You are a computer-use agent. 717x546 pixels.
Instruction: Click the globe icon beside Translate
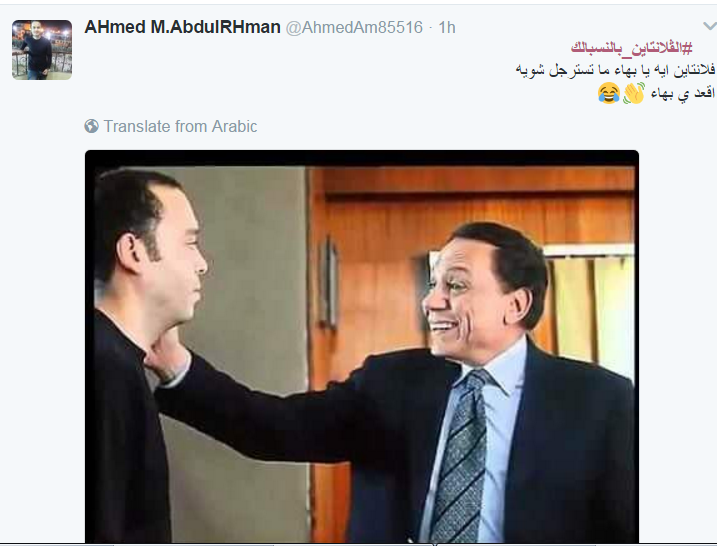tap(91, 126)
